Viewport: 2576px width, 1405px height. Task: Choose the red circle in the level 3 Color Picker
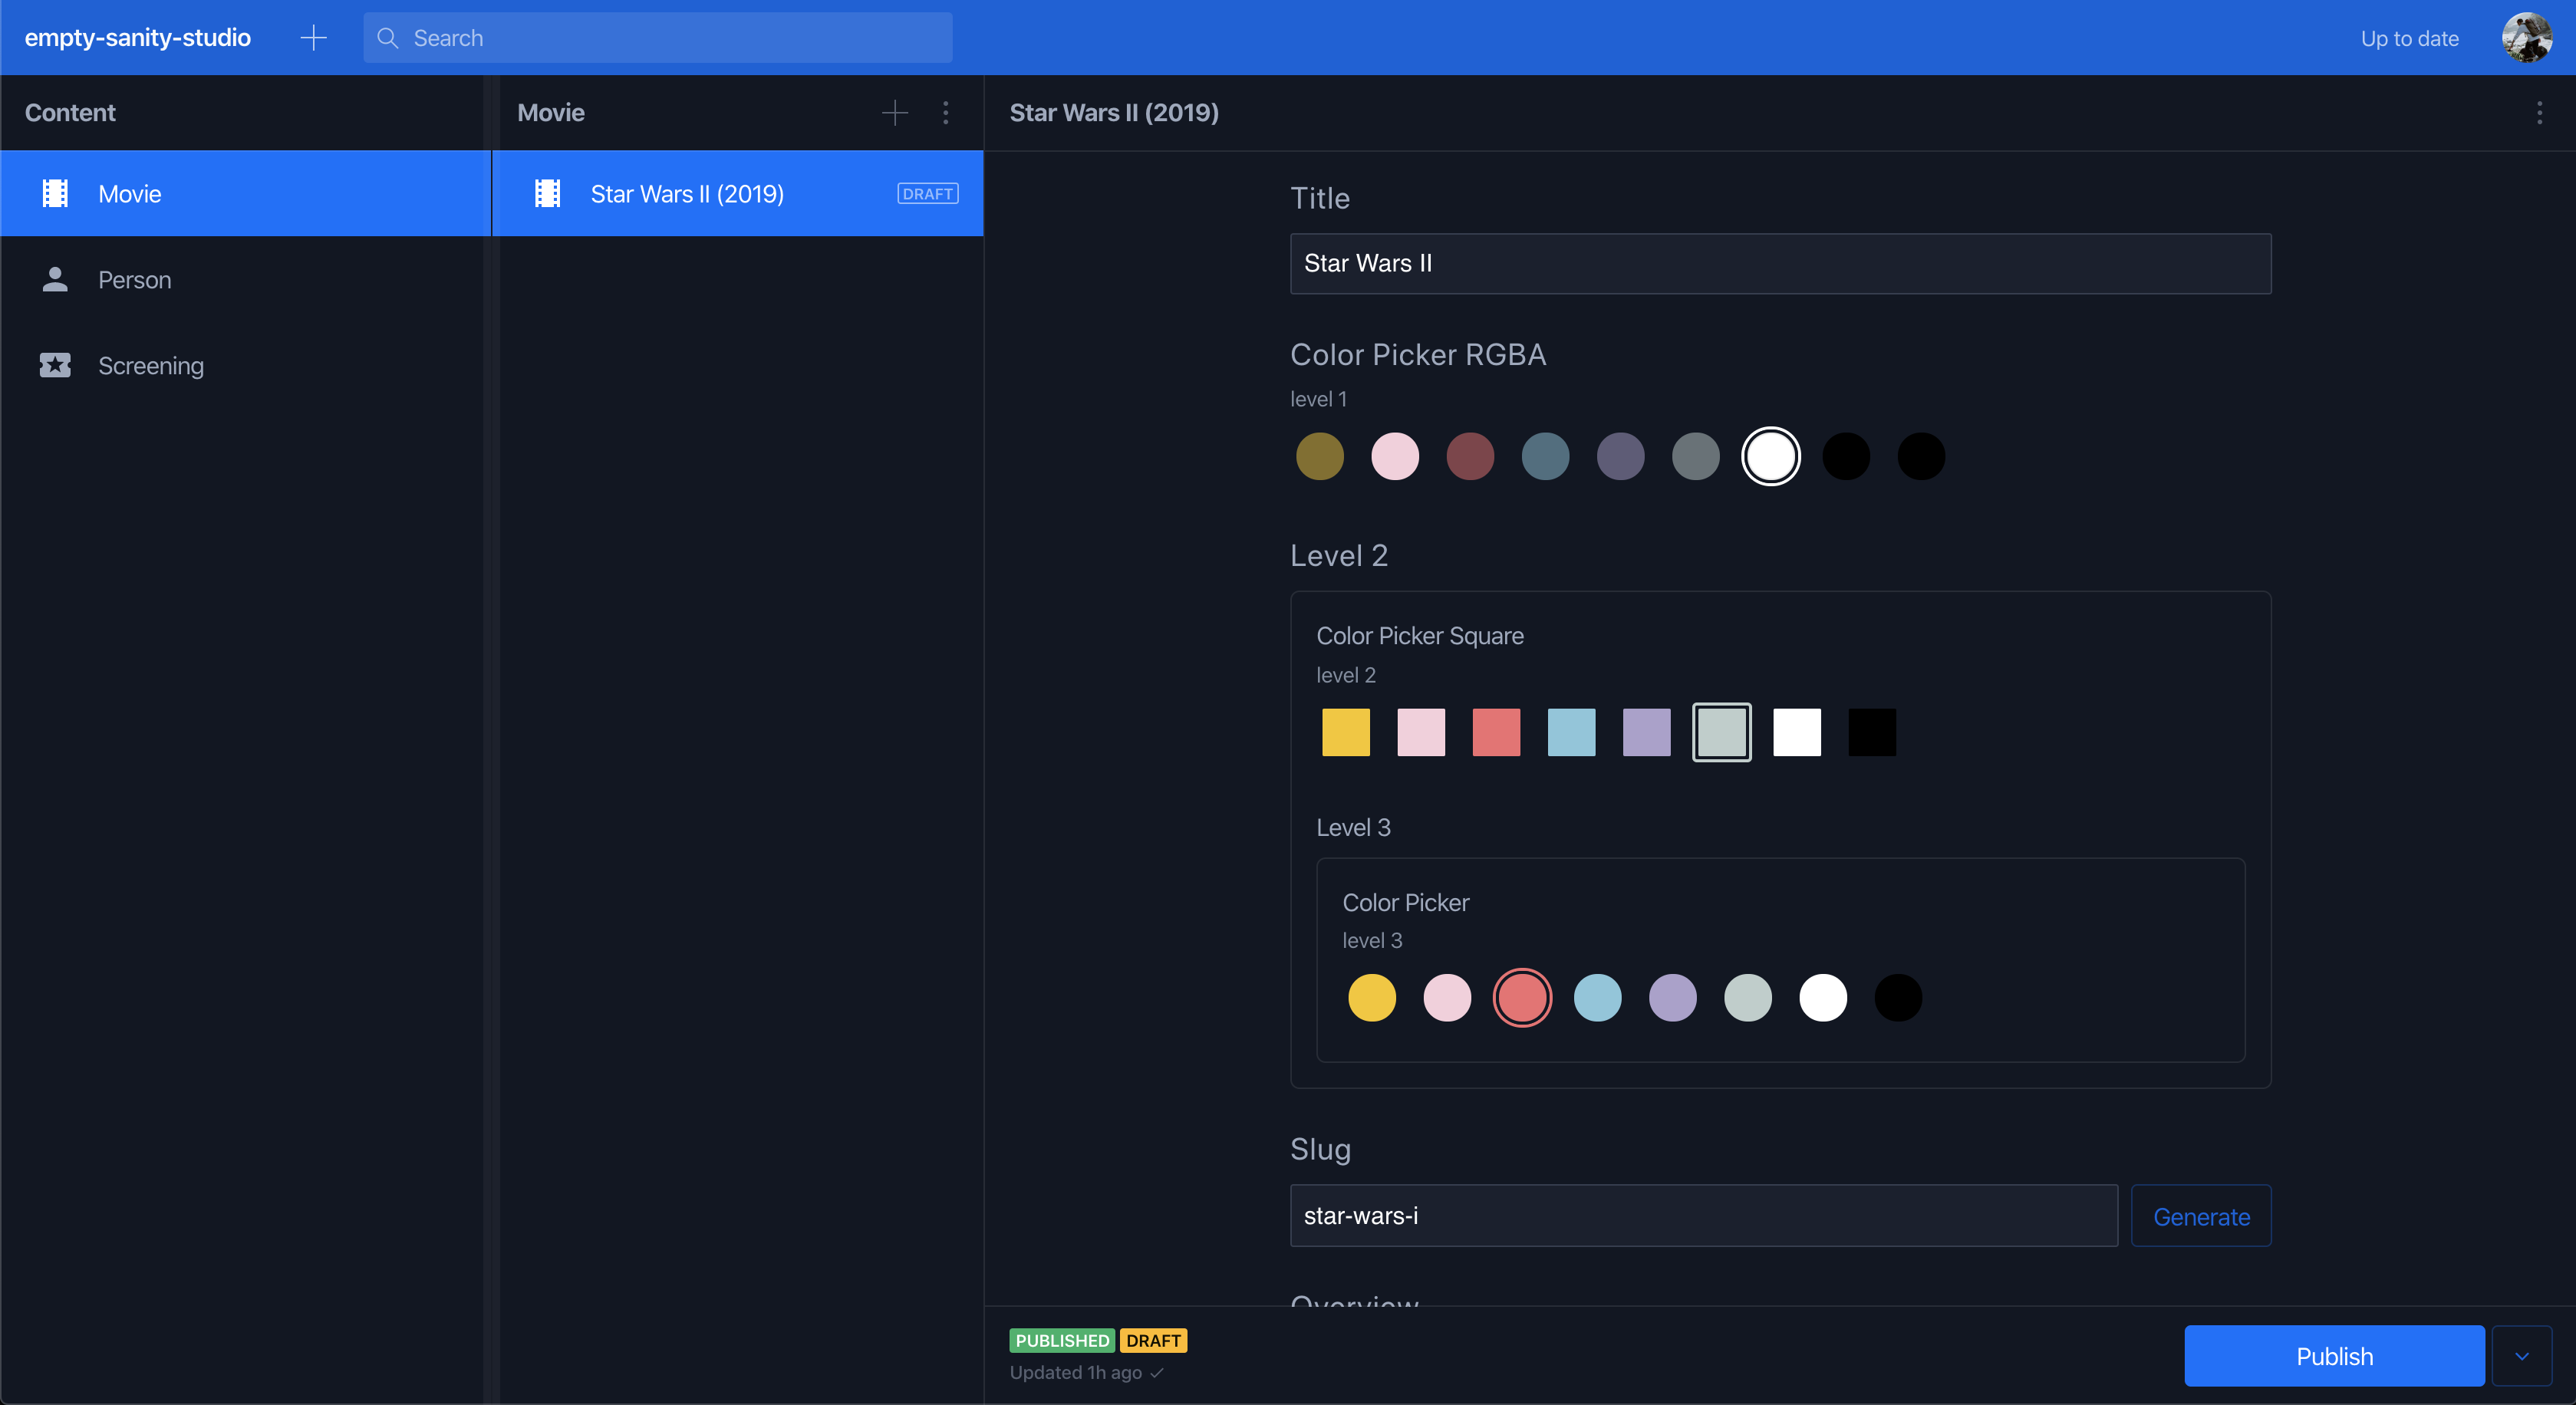pos(1522,997)
